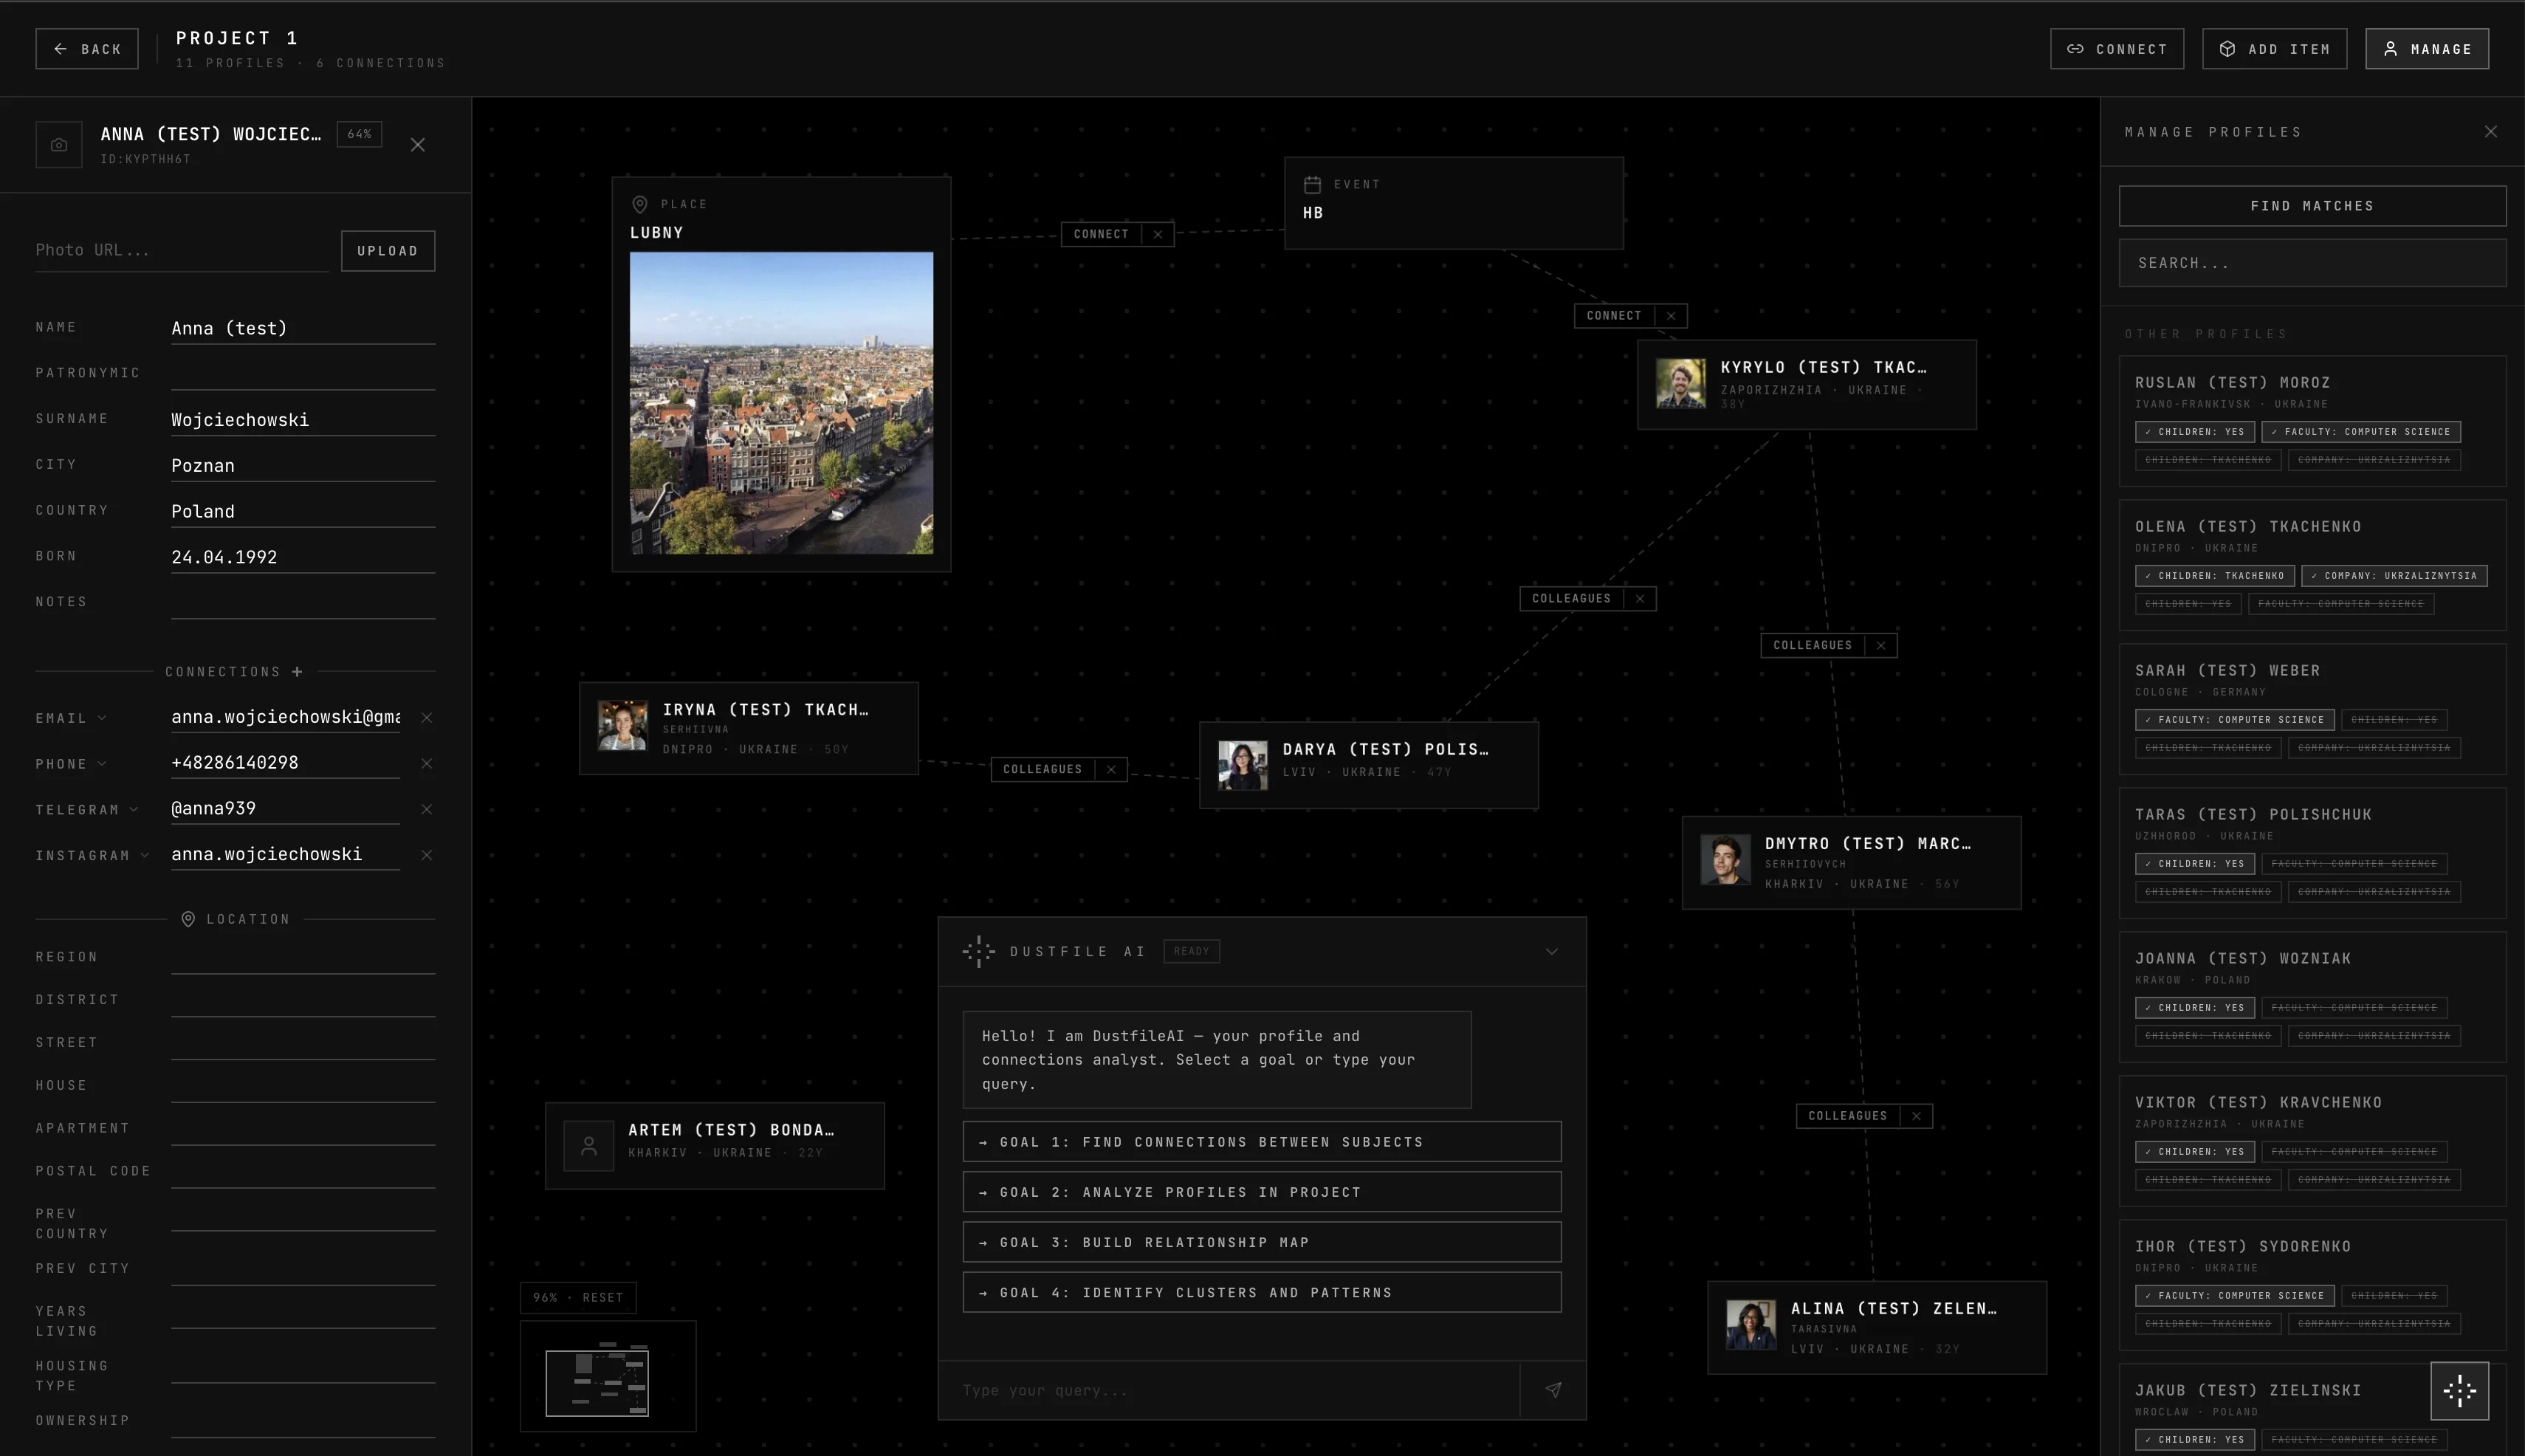Add a new connection with the plus icon
This screenshot has height=1456, width=2525.
(x=297, y=672)
